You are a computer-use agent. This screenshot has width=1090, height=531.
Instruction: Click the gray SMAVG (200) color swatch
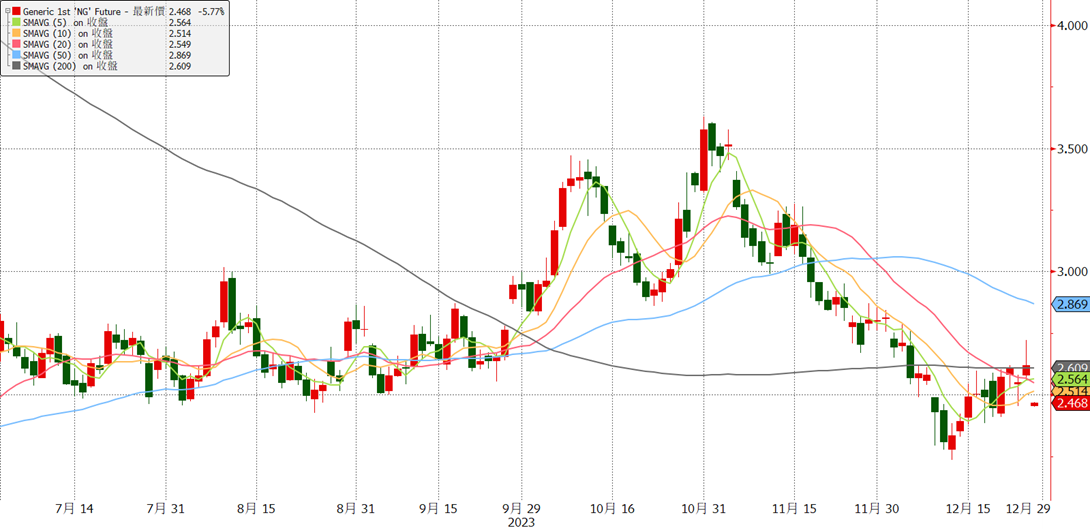point(16,65)
